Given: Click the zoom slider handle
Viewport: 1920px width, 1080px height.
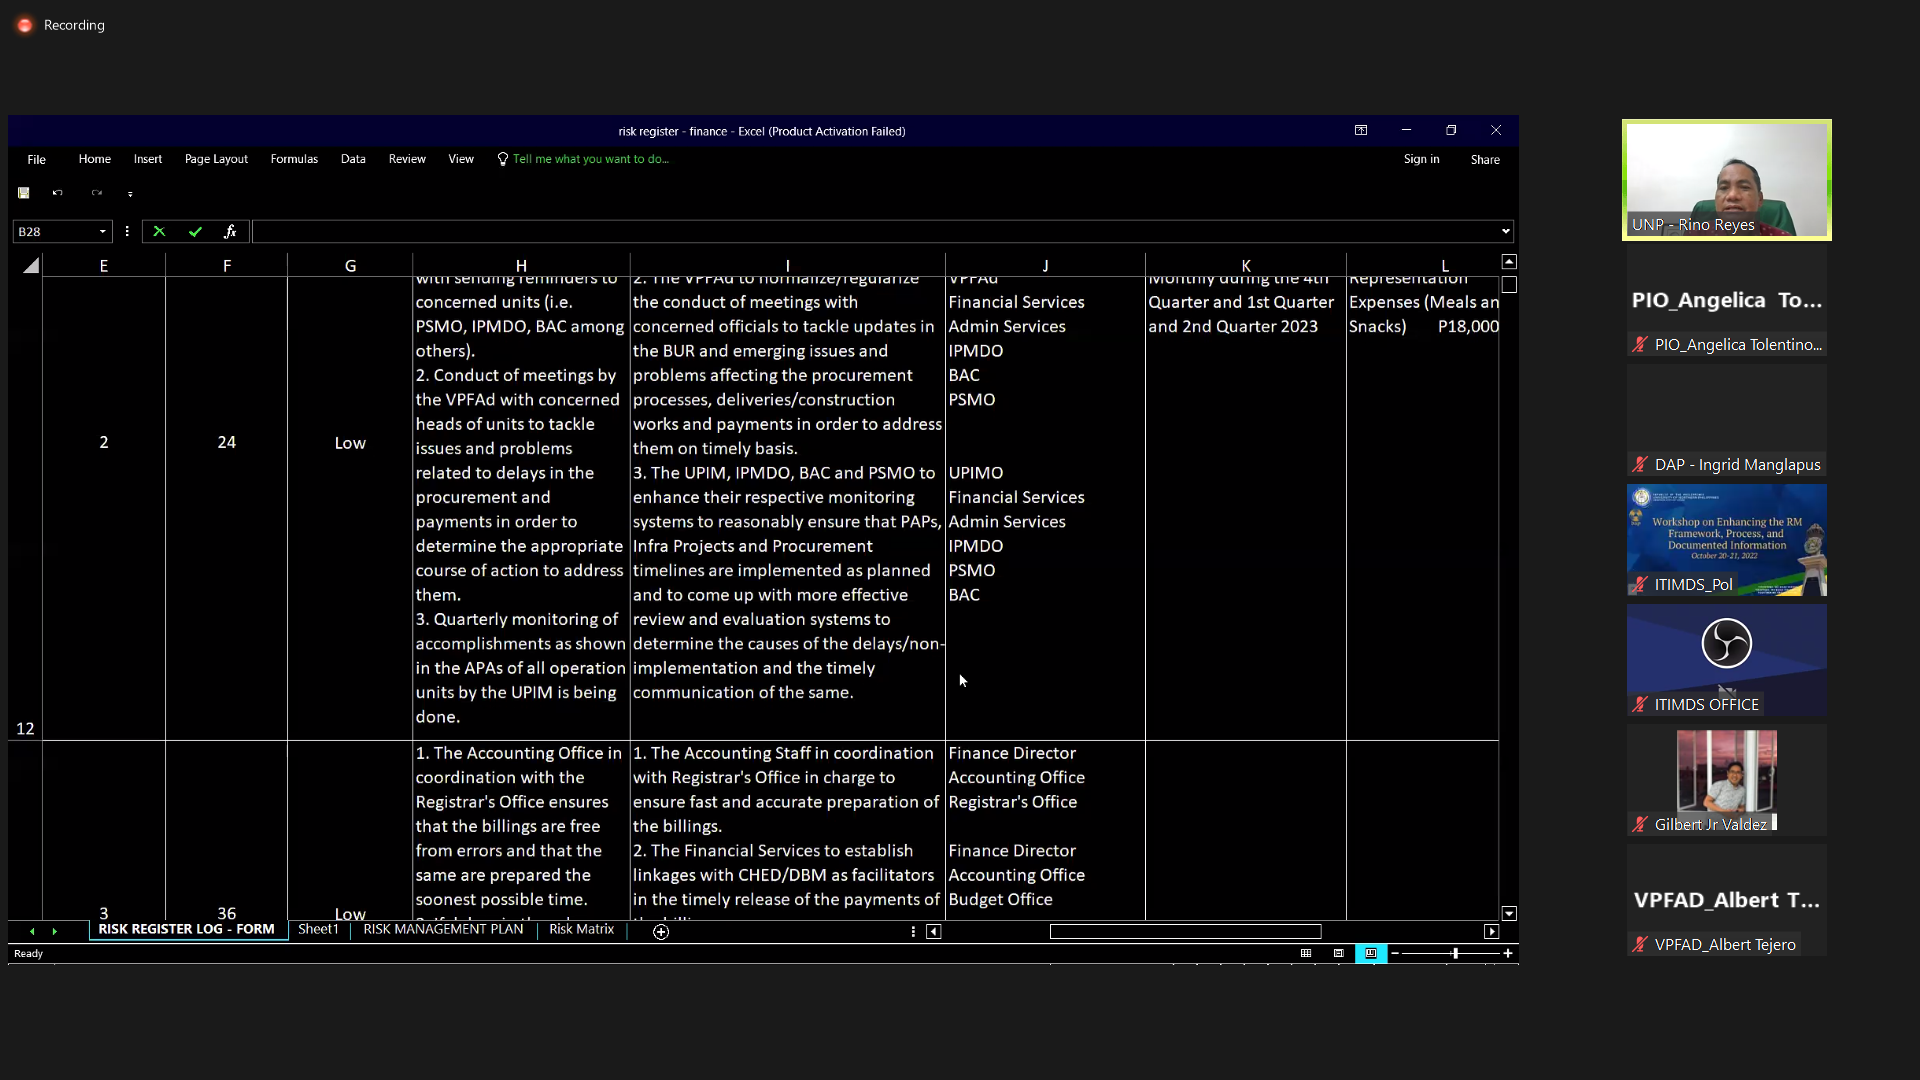Looking at the screenshot, I should [x=1455, y=954].
